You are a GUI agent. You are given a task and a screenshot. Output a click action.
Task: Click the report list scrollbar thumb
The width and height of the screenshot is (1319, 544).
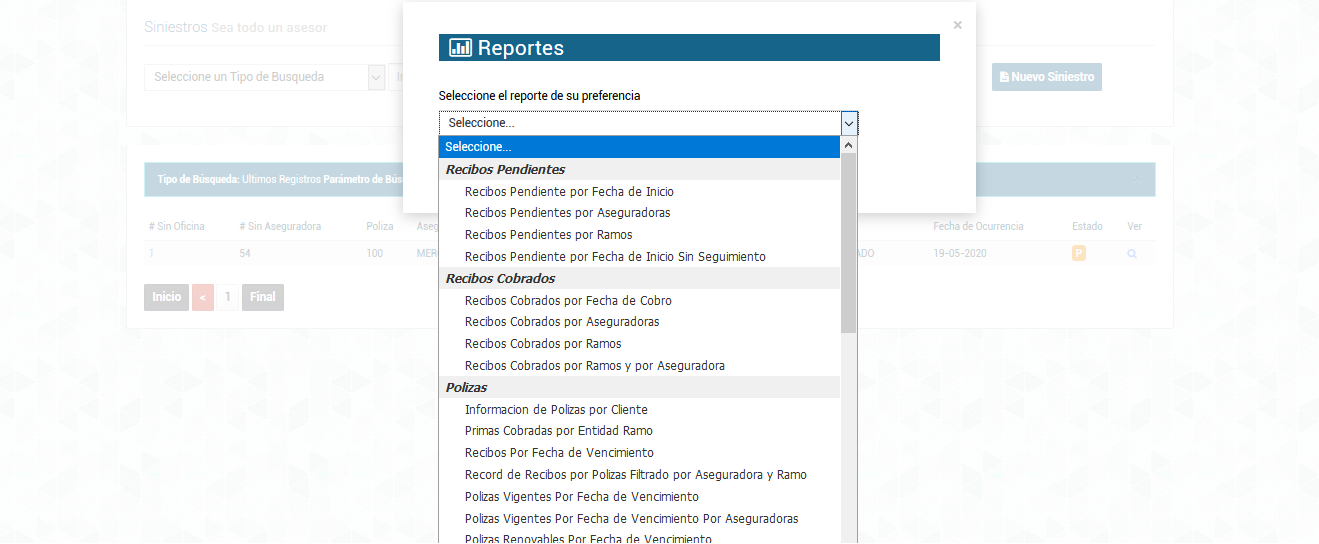(849, 245)
